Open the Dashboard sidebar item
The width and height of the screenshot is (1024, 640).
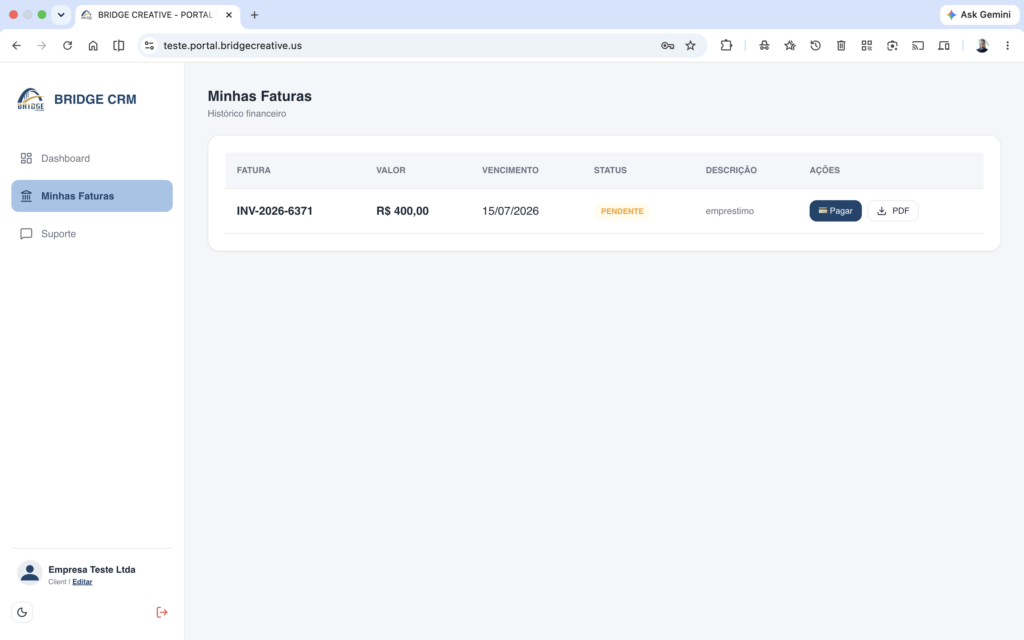tap(91, 158)
